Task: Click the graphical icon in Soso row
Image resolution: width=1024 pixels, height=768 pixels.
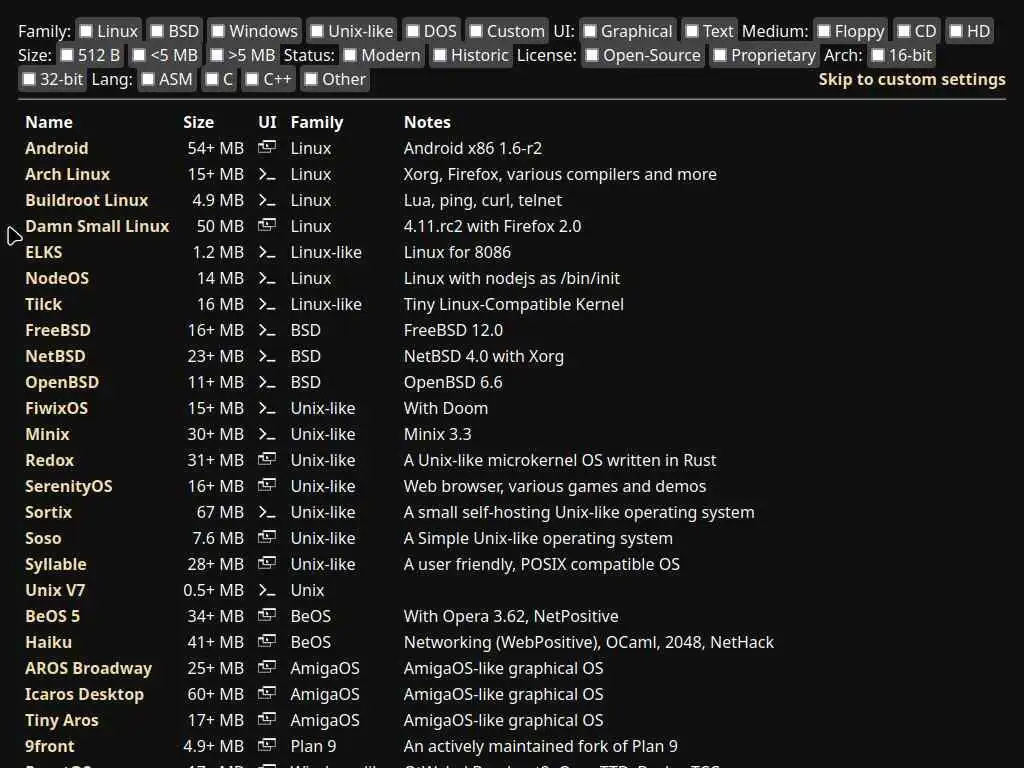Action: tap(266, 538)
